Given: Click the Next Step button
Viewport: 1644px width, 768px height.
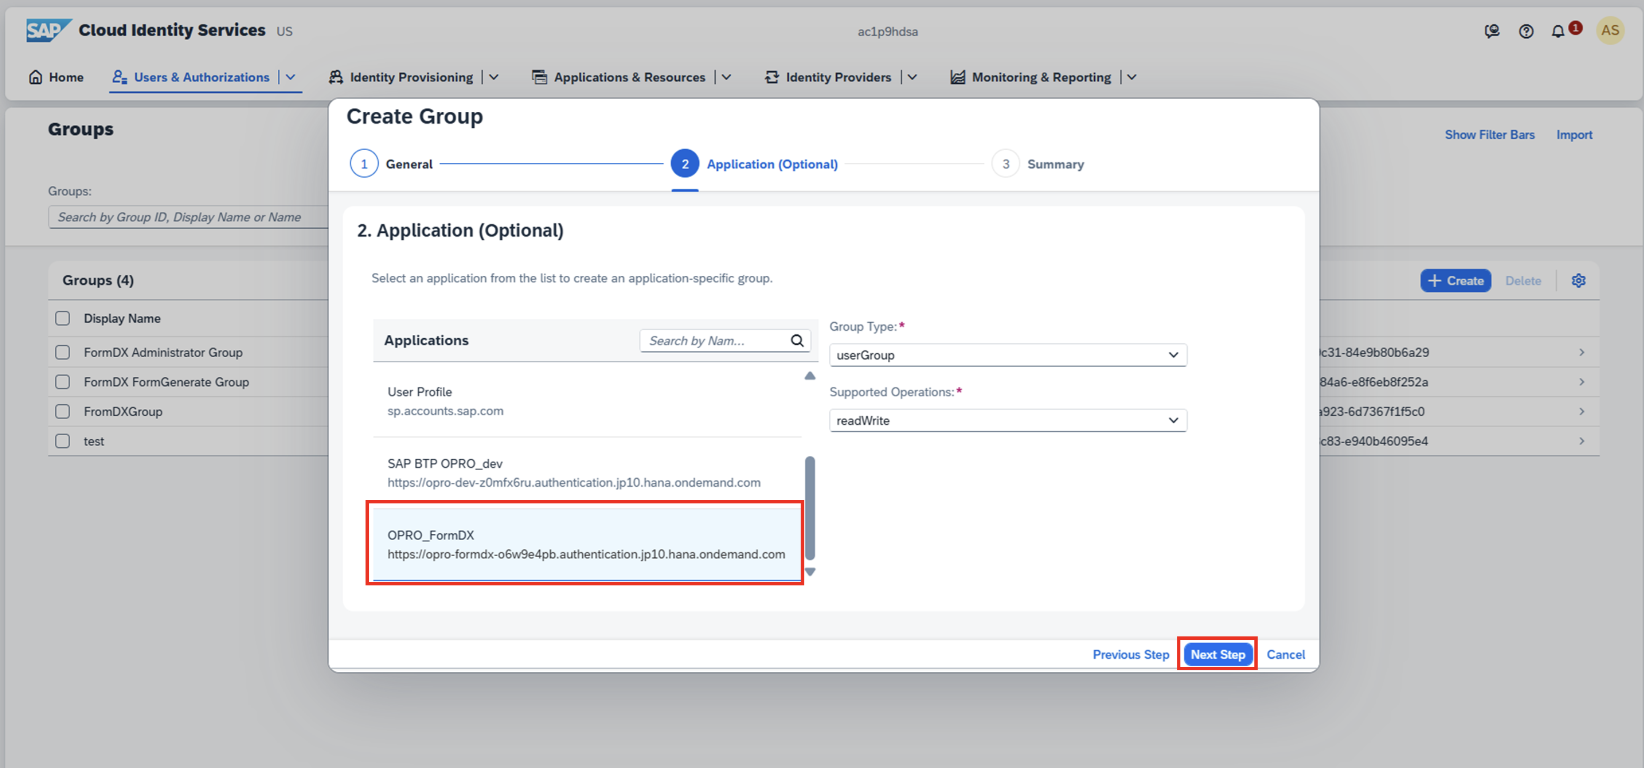Looking at the screenshot, I should tap(1217, 655).
